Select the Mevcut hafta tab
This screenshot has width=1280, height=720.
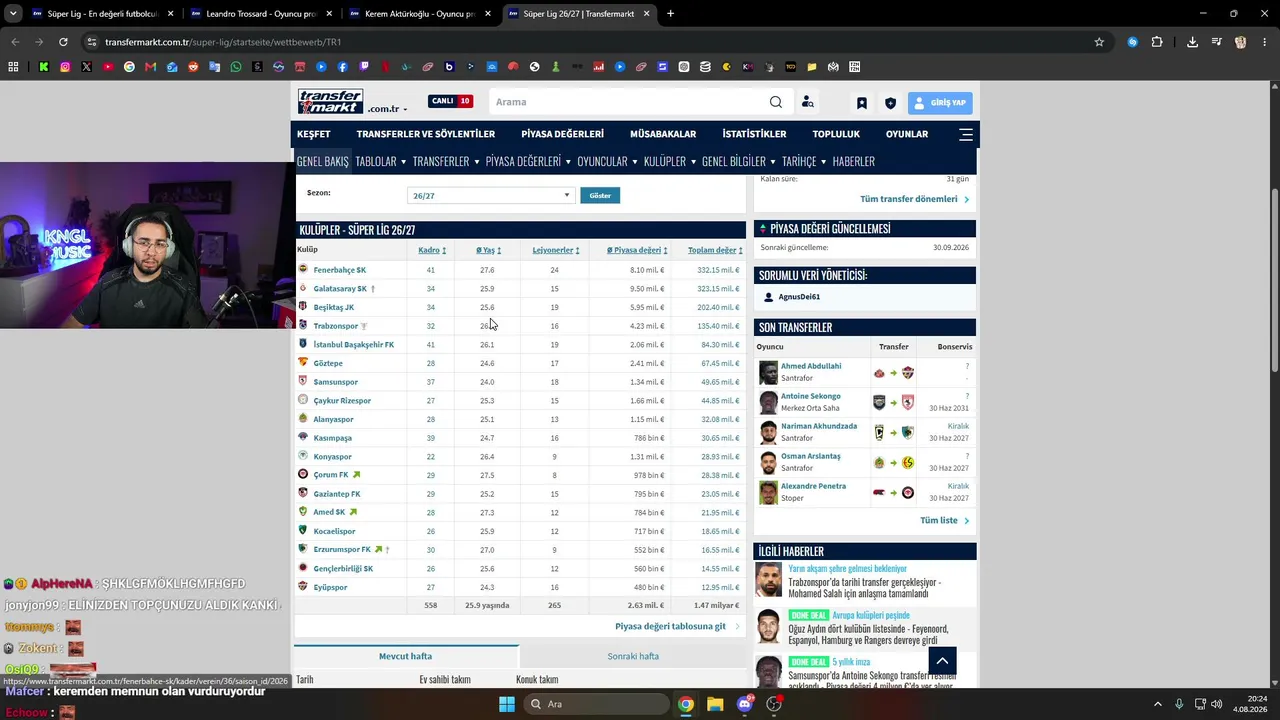pyautogui.click(x=406, y=656)
